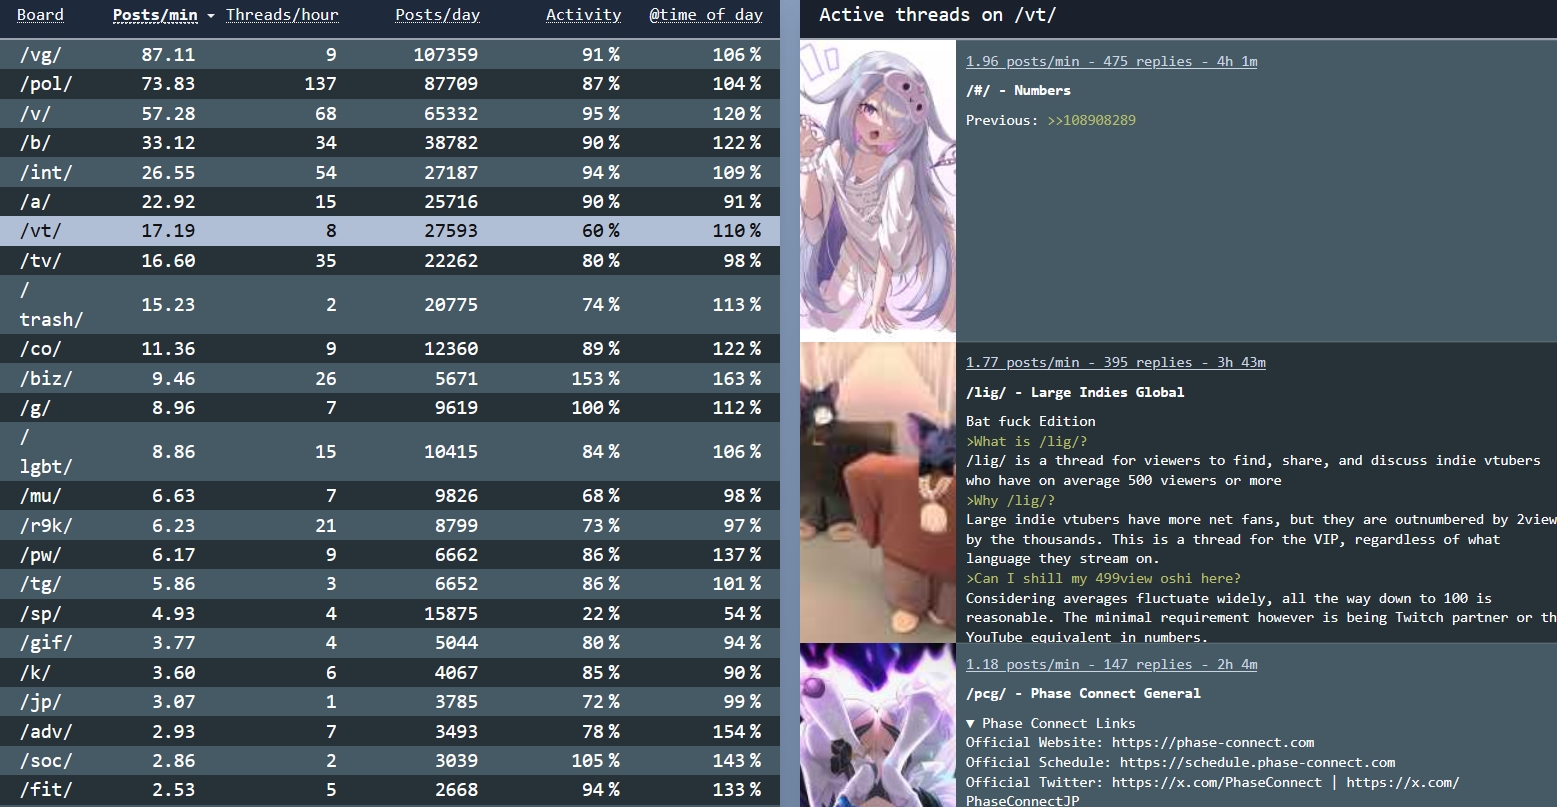
Task: Select the /biz/ board row
Action: pos(390,378)
